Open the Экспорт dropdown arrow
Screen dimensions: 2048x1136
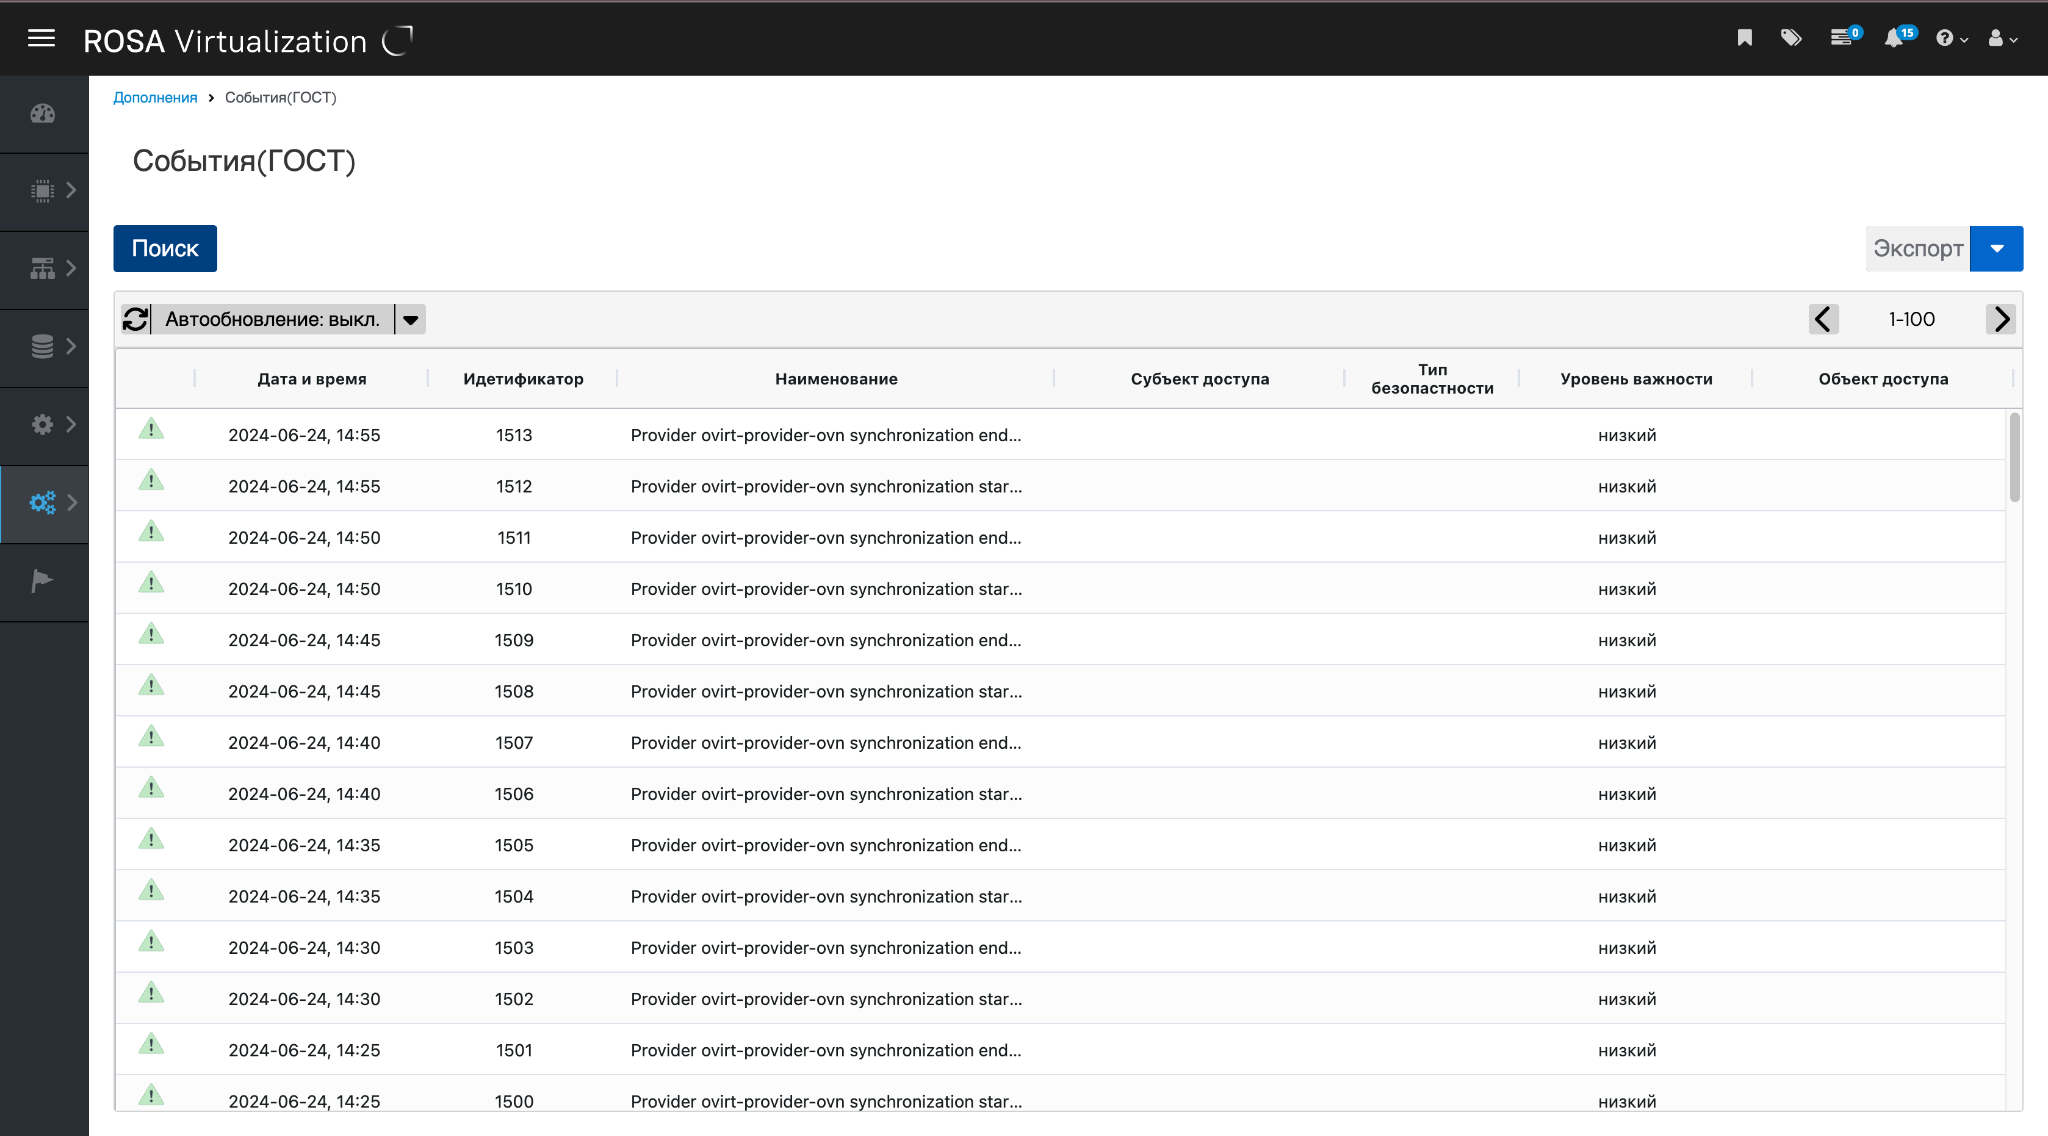(x=1996, y=248)
